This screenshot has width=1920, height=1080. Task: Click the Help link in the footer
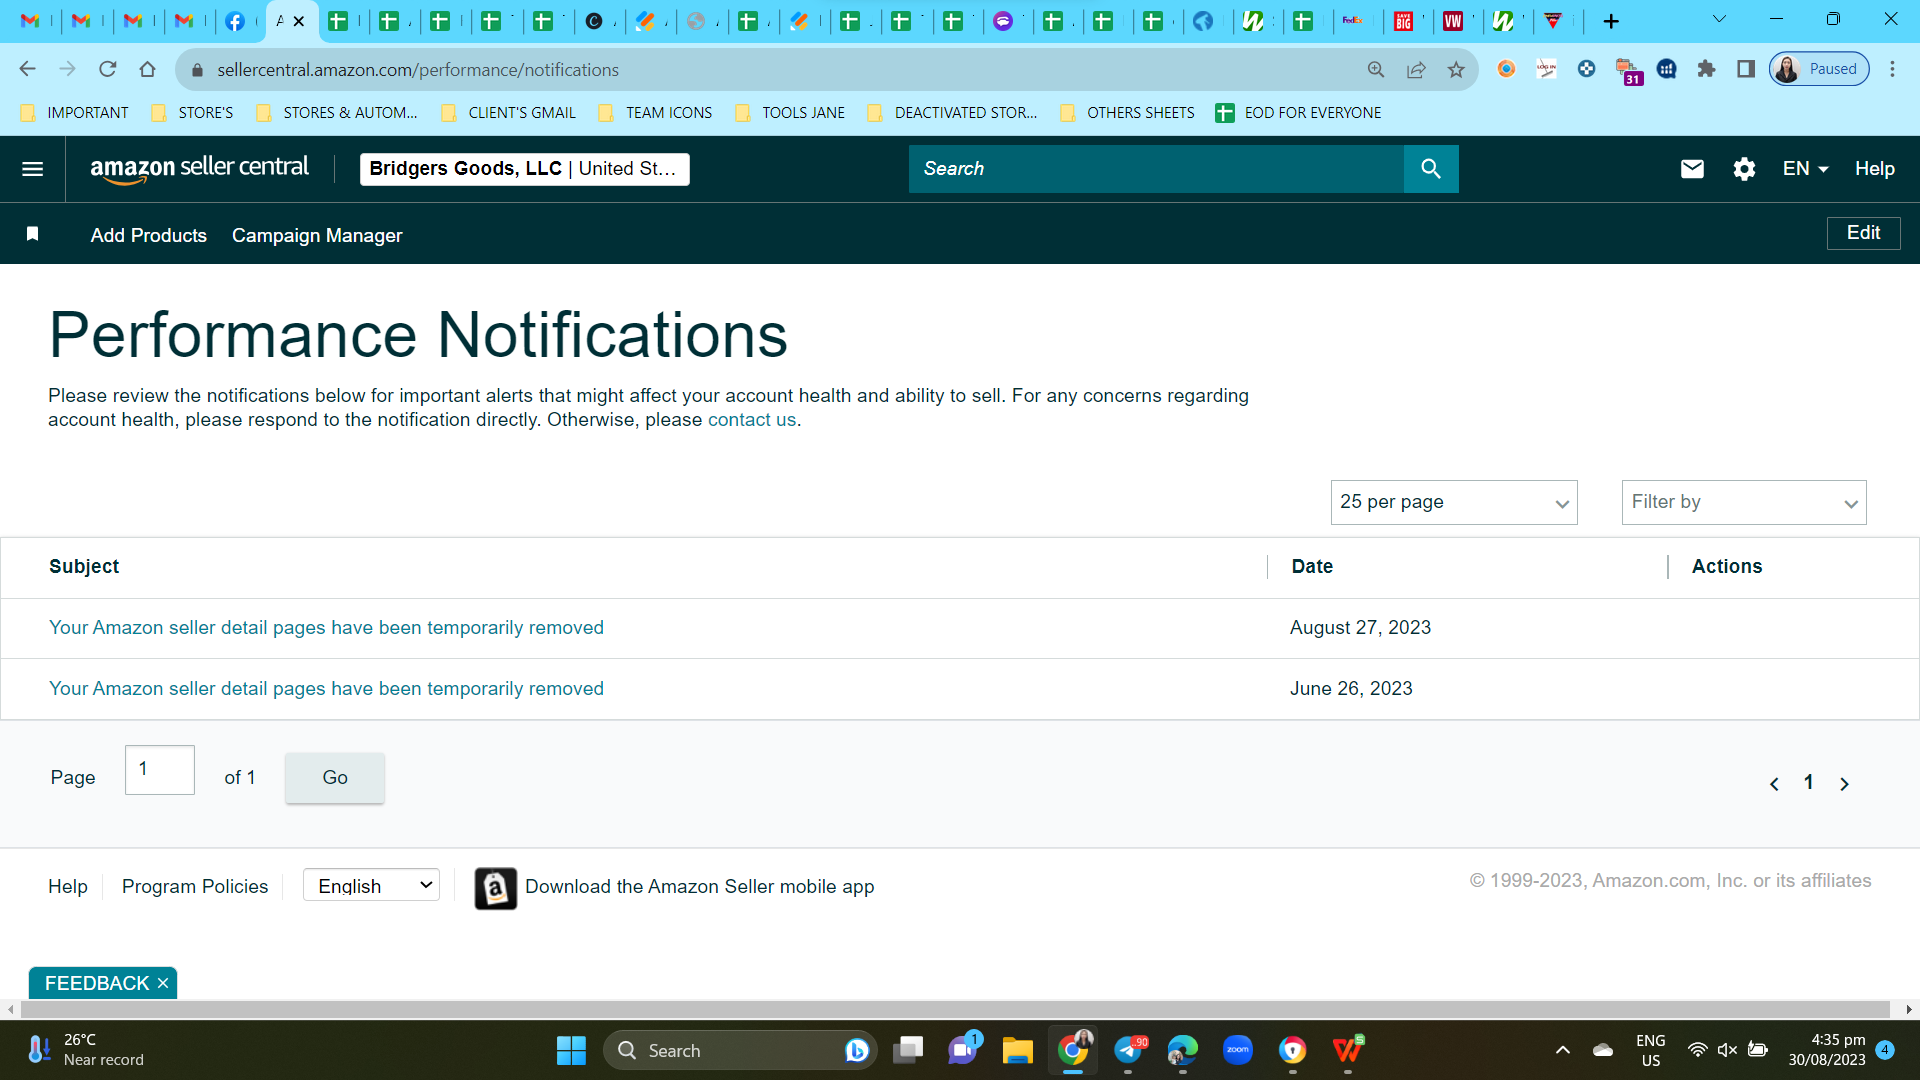[x=68, y=887]
